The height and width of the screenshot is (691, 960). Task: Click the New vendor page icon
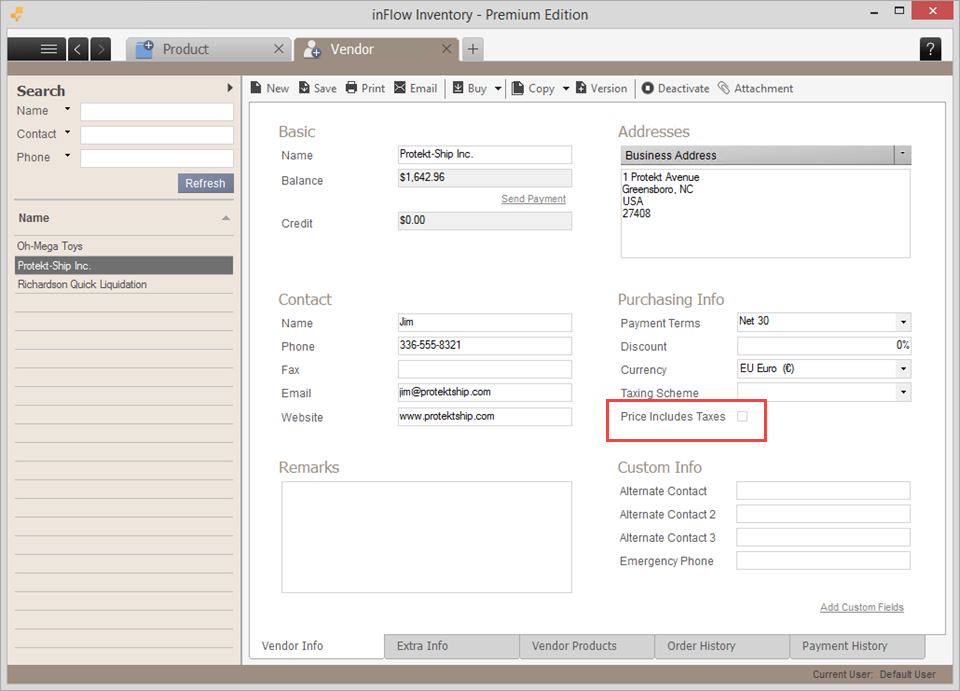[256, 88]
